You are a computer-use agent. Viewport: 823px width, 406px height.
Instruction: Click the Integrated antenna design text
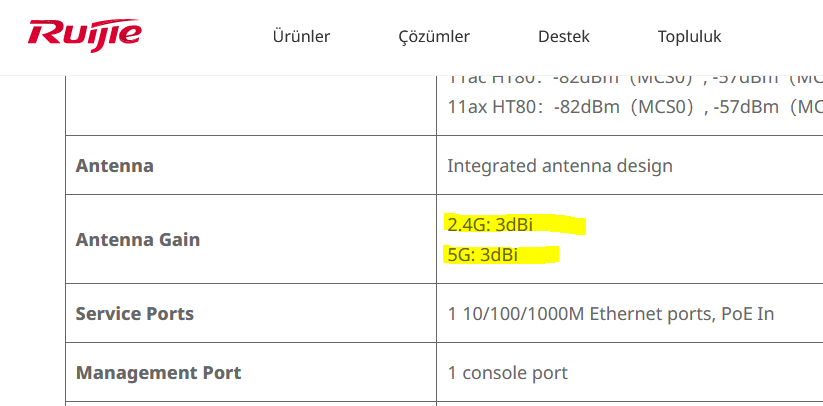560,166
